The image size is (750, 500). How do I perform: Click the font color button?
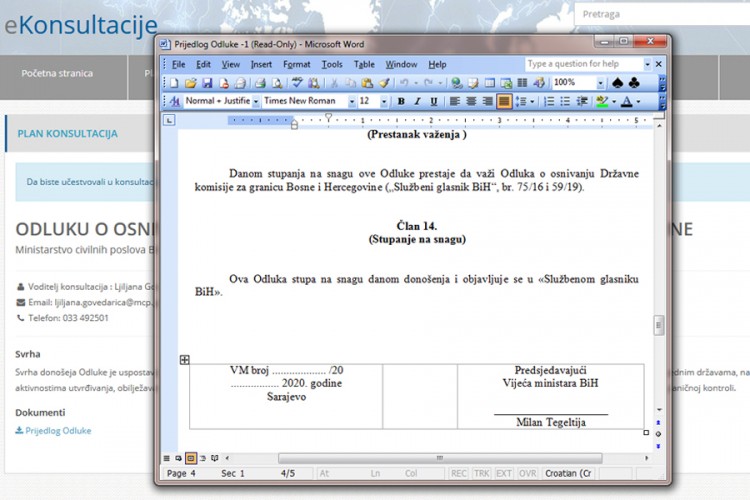pyautogui.click(x=627, y=102)
